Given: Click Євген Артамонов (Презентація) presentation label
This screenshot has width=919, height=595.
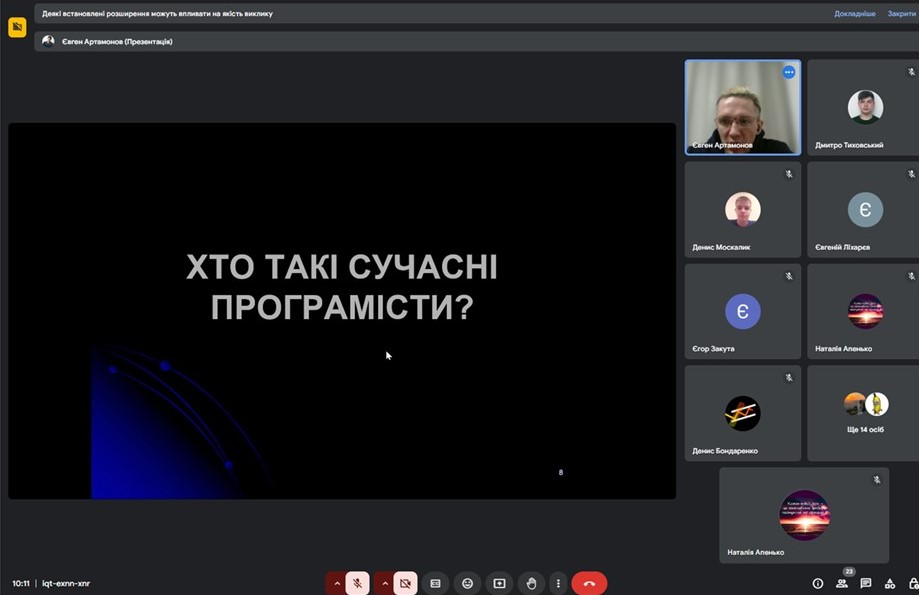Looking at the screenshot, I should pos(117,42).
